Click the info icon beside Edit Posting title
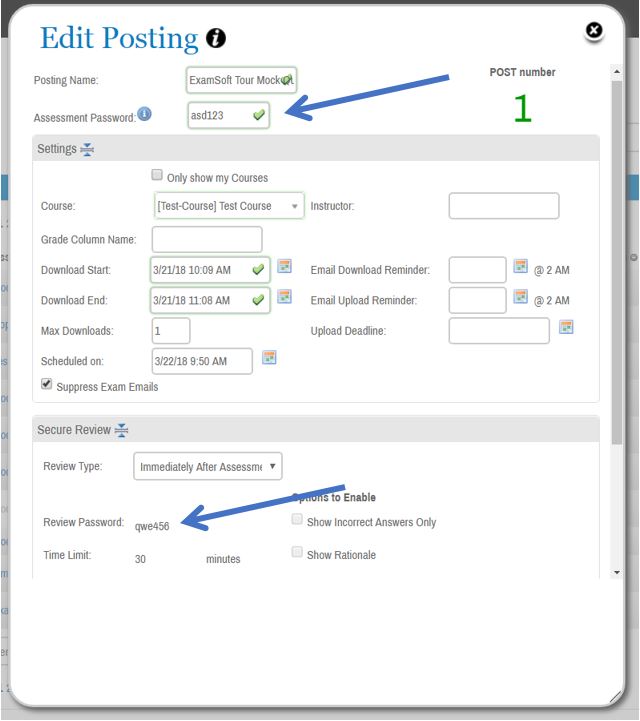640x721 pixels. (216, 39)
